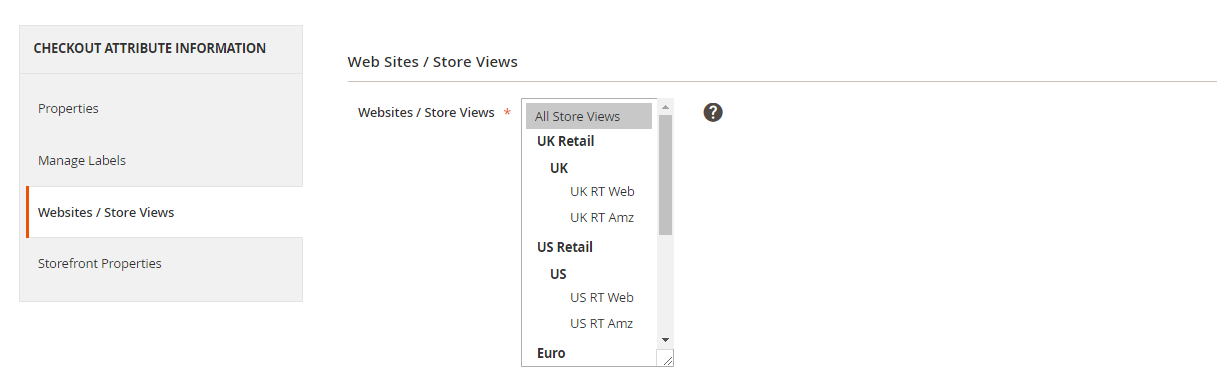This screenshot has width=1222, height=371.
Task: Open the Manage Labels tab
Action: [161, 160]
